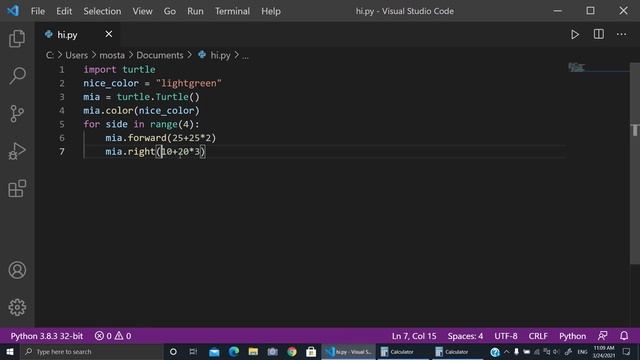Open Task View on taskbar
The image size is (640, 360).
(193, 352)
